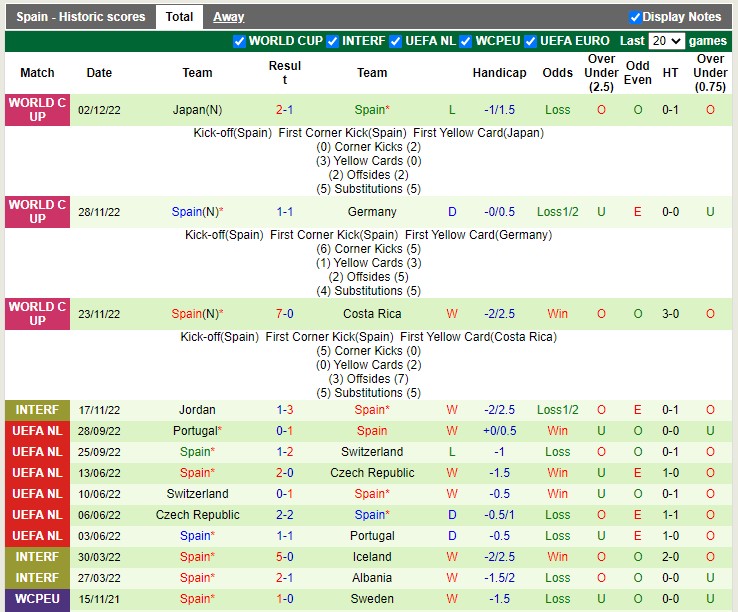
Task: Click Spain in the 02/12/22 Japan match
Action: click(x=372, y=110)
